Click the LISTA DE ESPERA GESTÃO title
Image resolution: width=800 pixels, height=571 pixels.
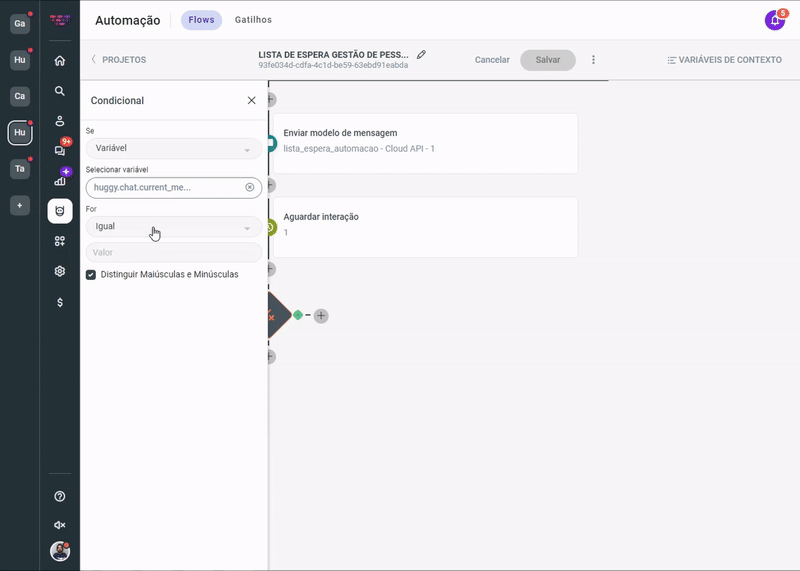point(333,55)
